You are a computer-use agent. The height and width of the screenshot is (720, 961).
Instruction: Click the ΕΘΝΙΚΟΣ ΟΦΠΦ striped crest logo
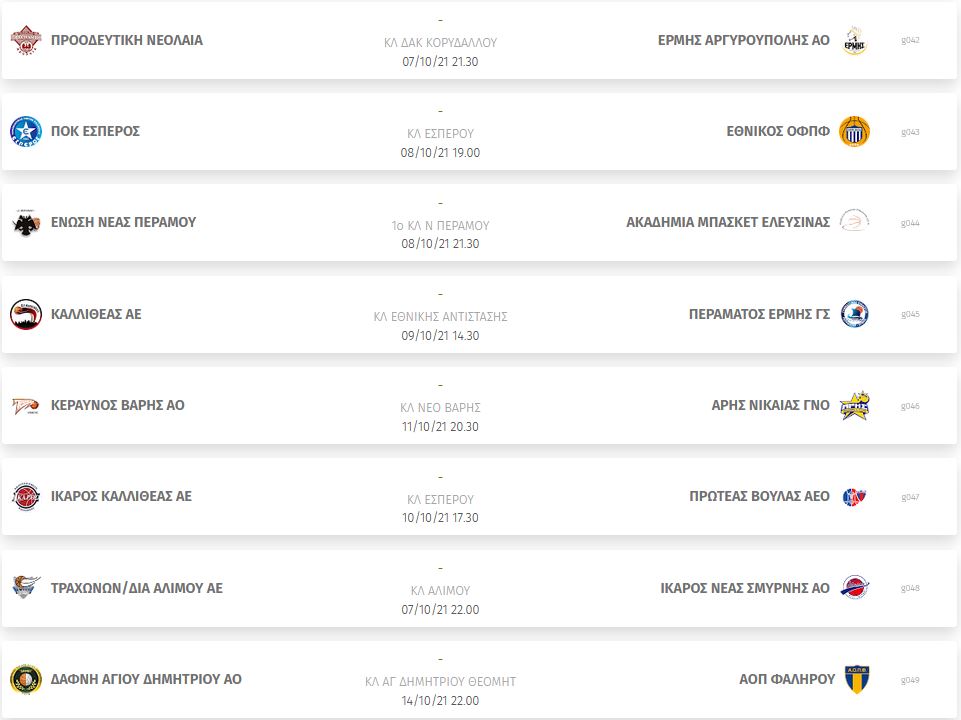[854, 132]
